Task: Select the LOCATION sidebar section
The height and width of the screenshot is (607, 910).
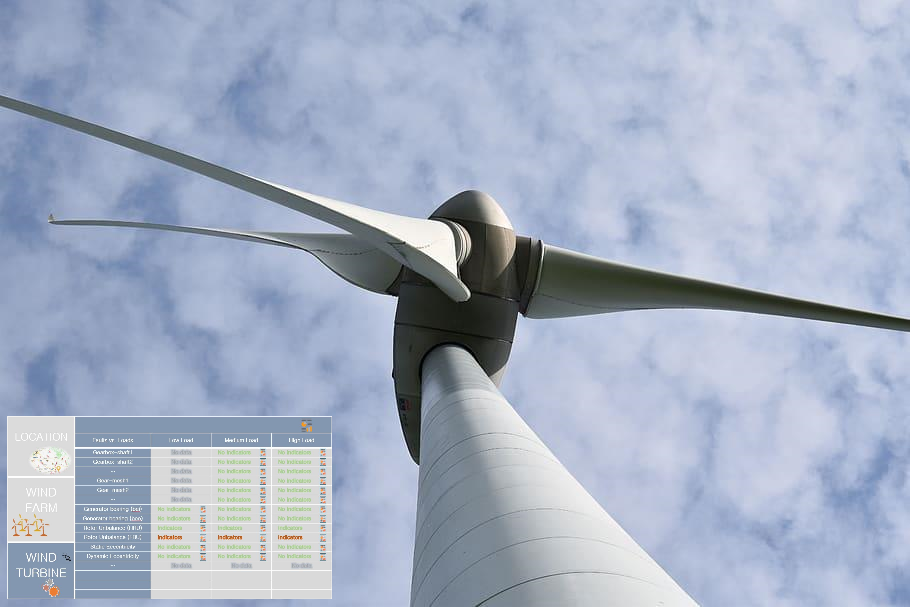Action: [40, 436]
